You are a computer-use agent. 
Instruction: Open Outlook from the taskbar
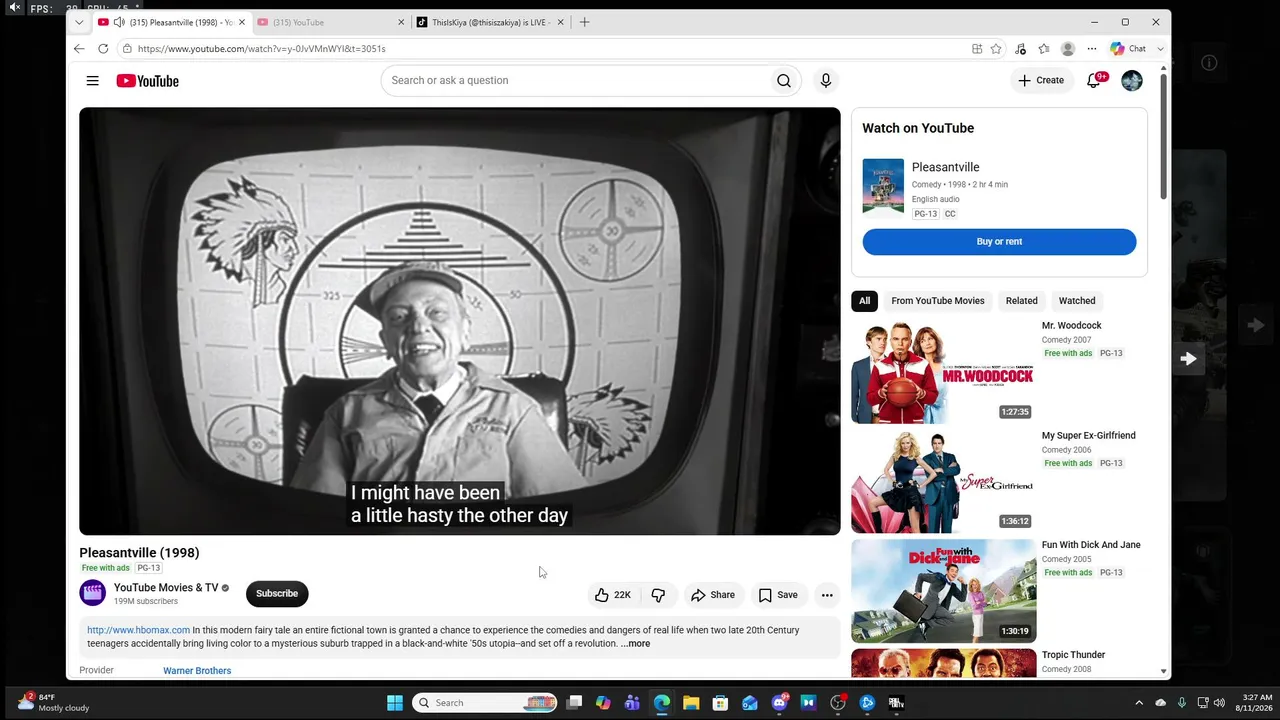[x=750, y=703]
